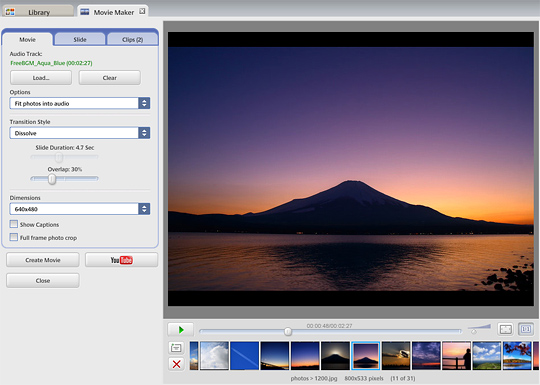Screen dimensions: 540x385
Task: Click the FreeBGM_Aqua_Blue audio track name
Action: click(x=51, y=63)
